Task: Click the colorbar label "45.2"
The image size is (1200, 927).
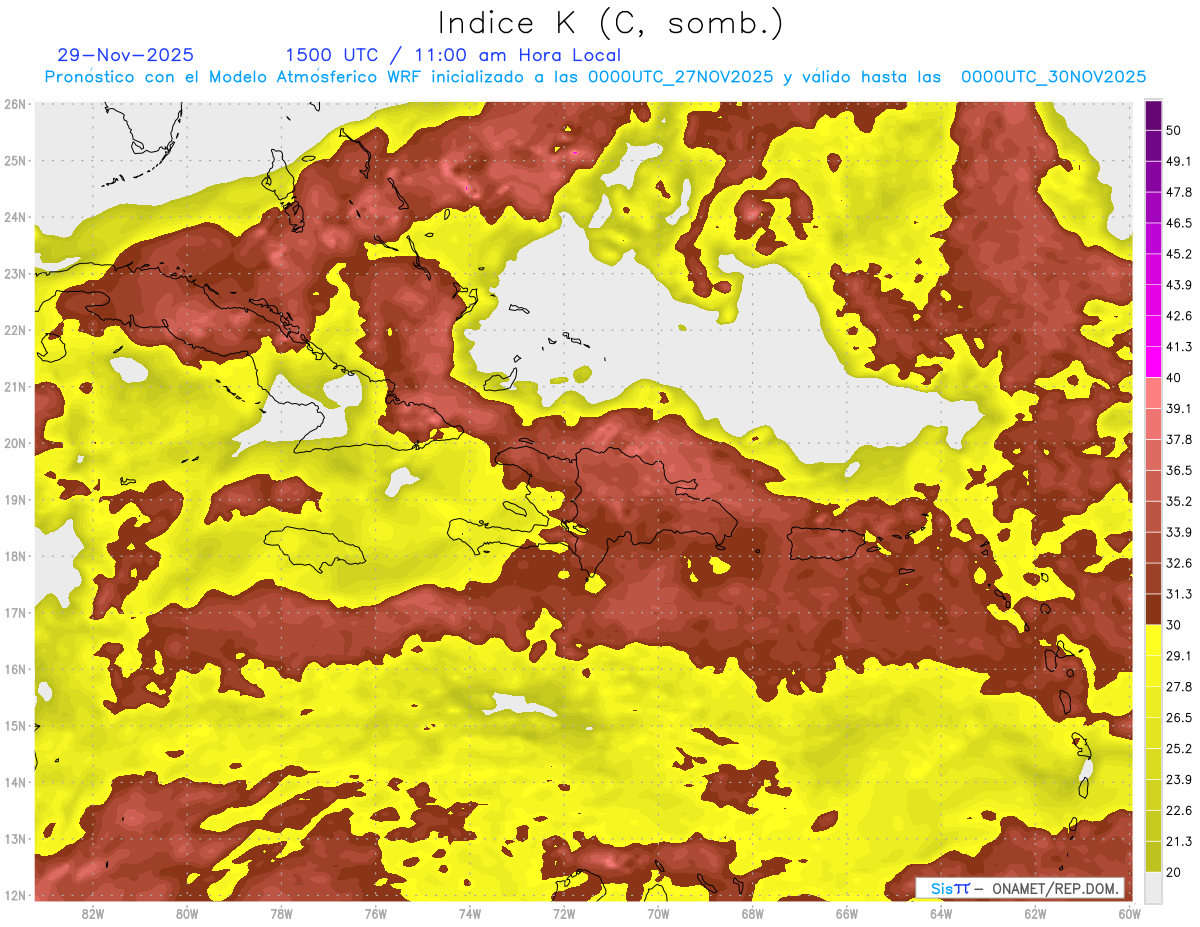Action: [1180, 254]
